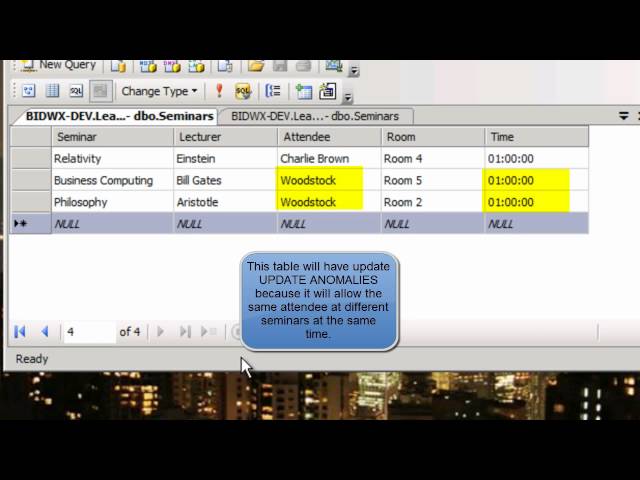
Task: Click the Activity Monitor icon
Action: 333,65
